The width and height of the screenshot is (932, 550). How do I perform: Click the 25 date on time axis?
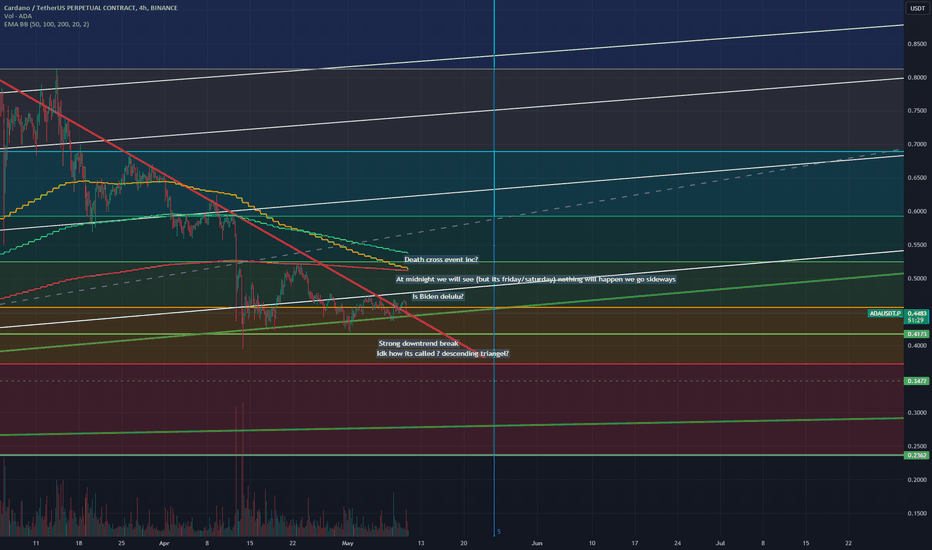(x=122, y=543)
